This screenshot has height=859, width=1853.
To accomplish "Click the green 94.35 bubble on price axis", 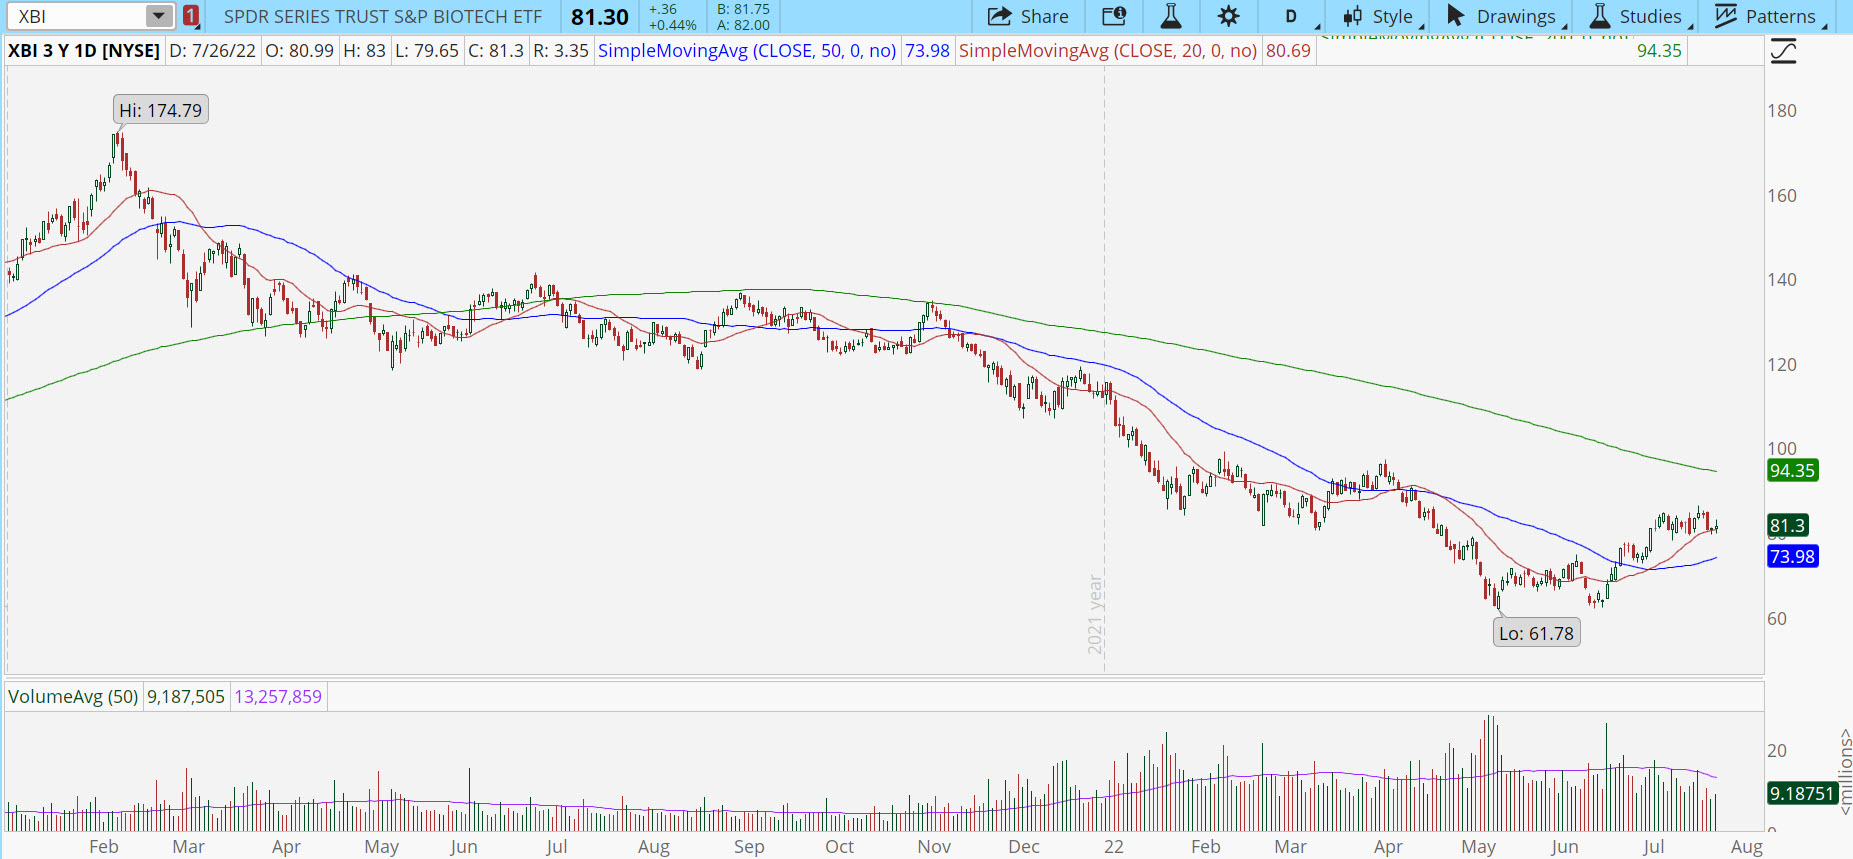I will click(x=1792, y=471).
